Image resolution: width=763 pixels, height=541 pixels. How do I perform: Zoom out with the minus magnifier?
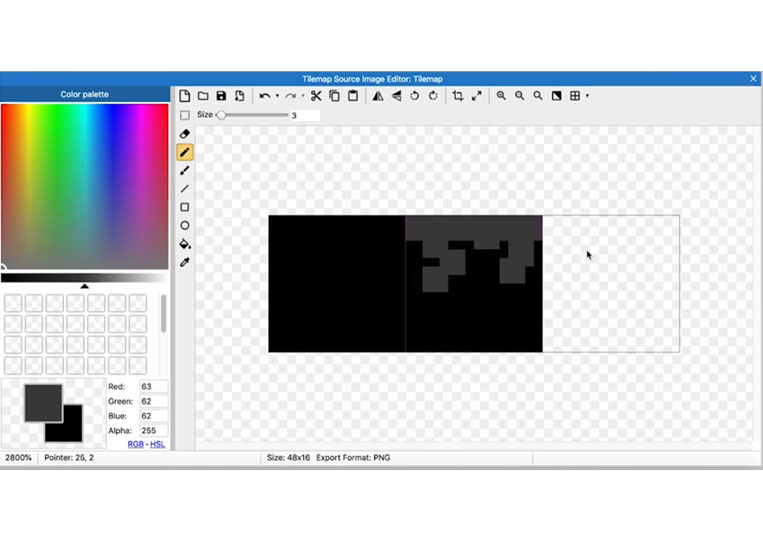pos(520,96)
